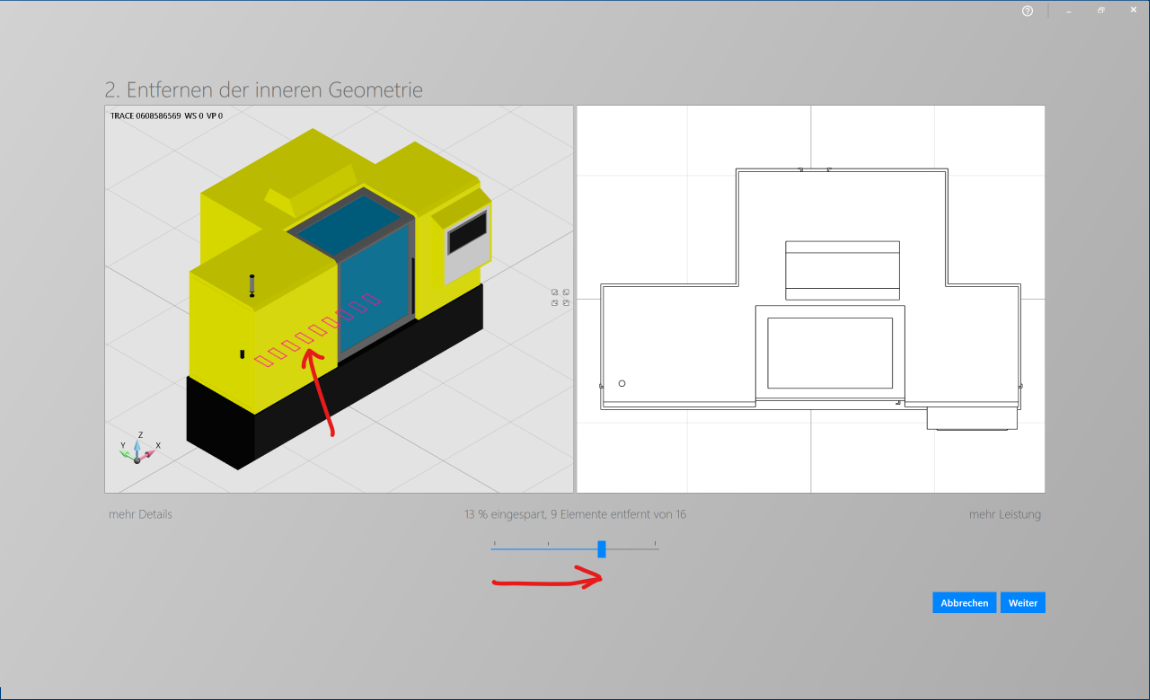
Task: Set slider to the rightmost tick mark
Action: click(x=655, y=544)
